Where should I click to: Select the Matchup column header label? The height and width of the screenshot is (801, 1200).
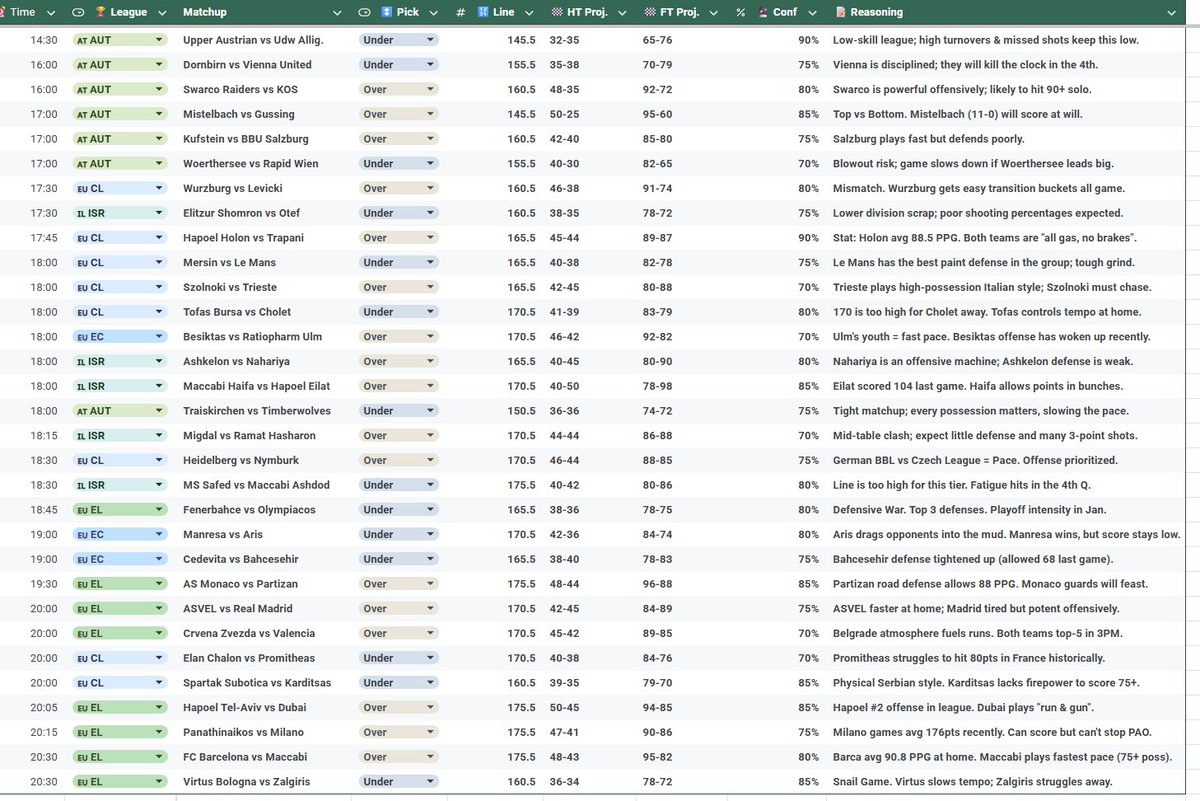click(205, 12)
